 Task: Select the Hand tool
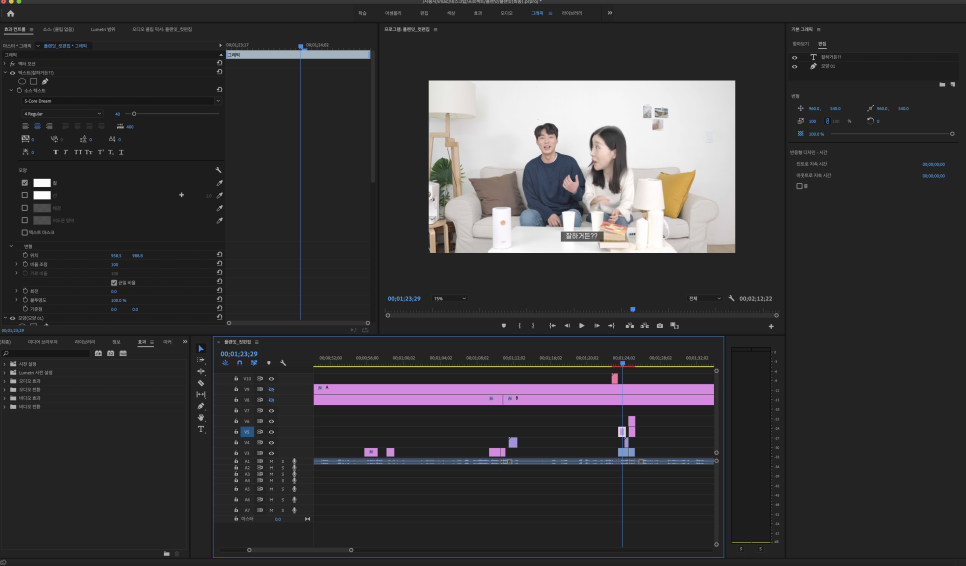201,418
